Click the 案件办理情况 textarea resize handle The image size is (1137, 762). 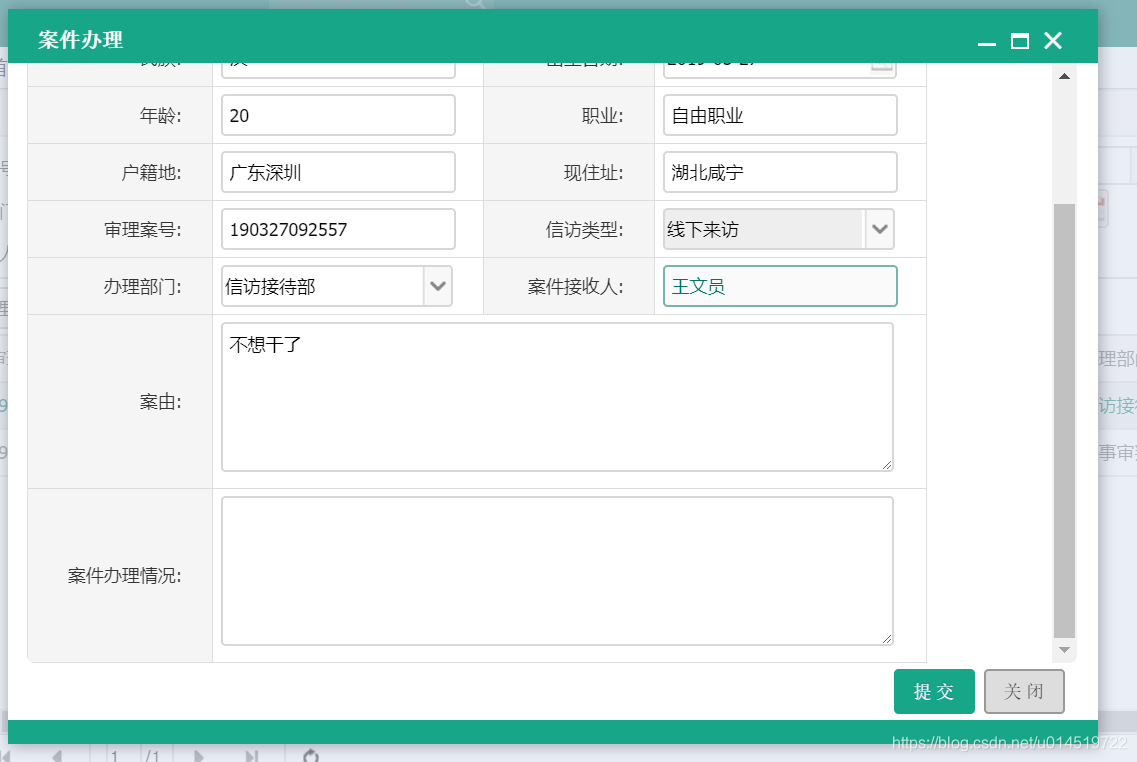click(887, 639)
